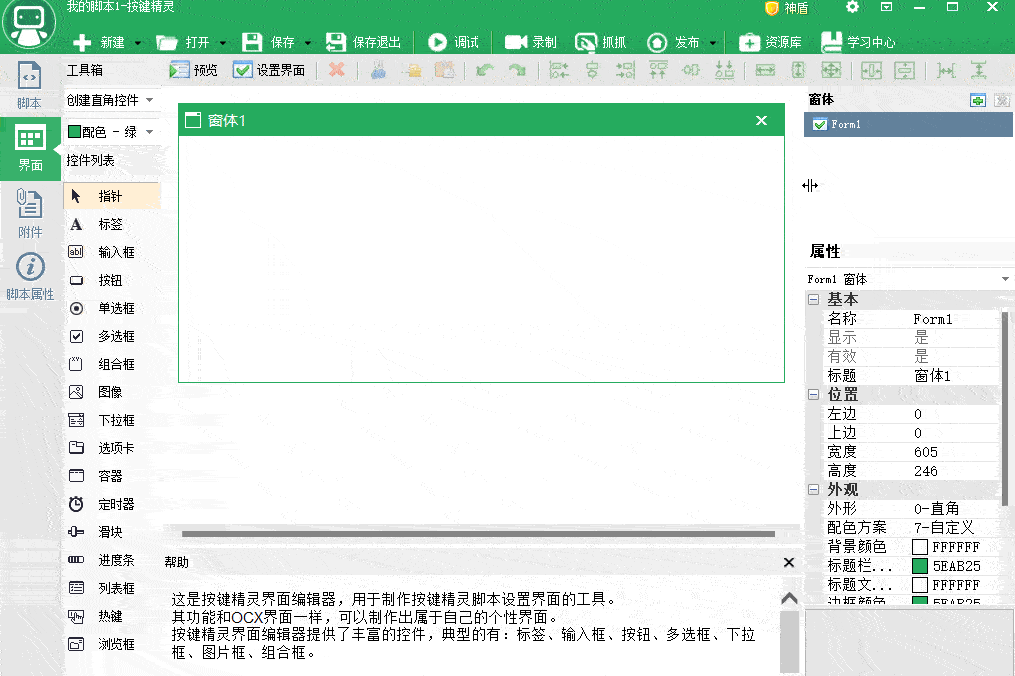Choose the 定时器 timer control
This screenshot has width=1015, height=676.
pos(111,504)
